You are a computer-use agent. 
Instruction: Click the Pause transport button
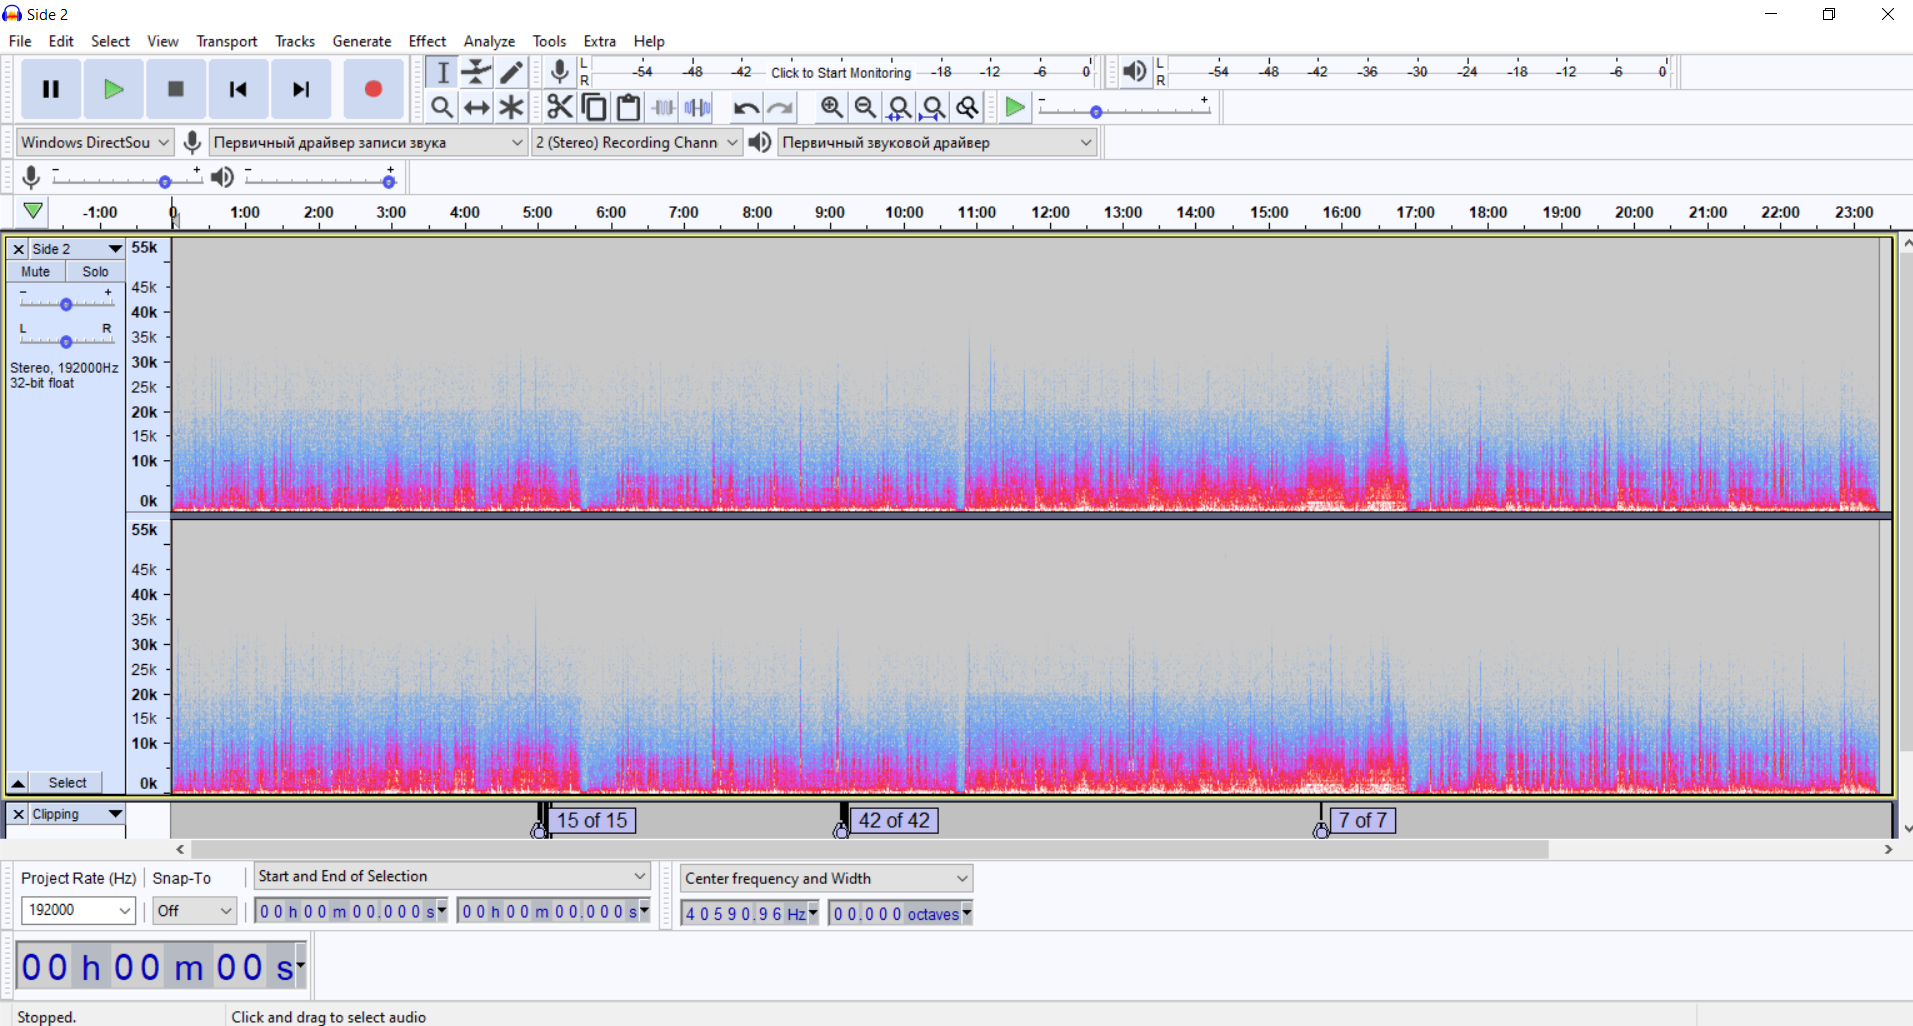51,89
